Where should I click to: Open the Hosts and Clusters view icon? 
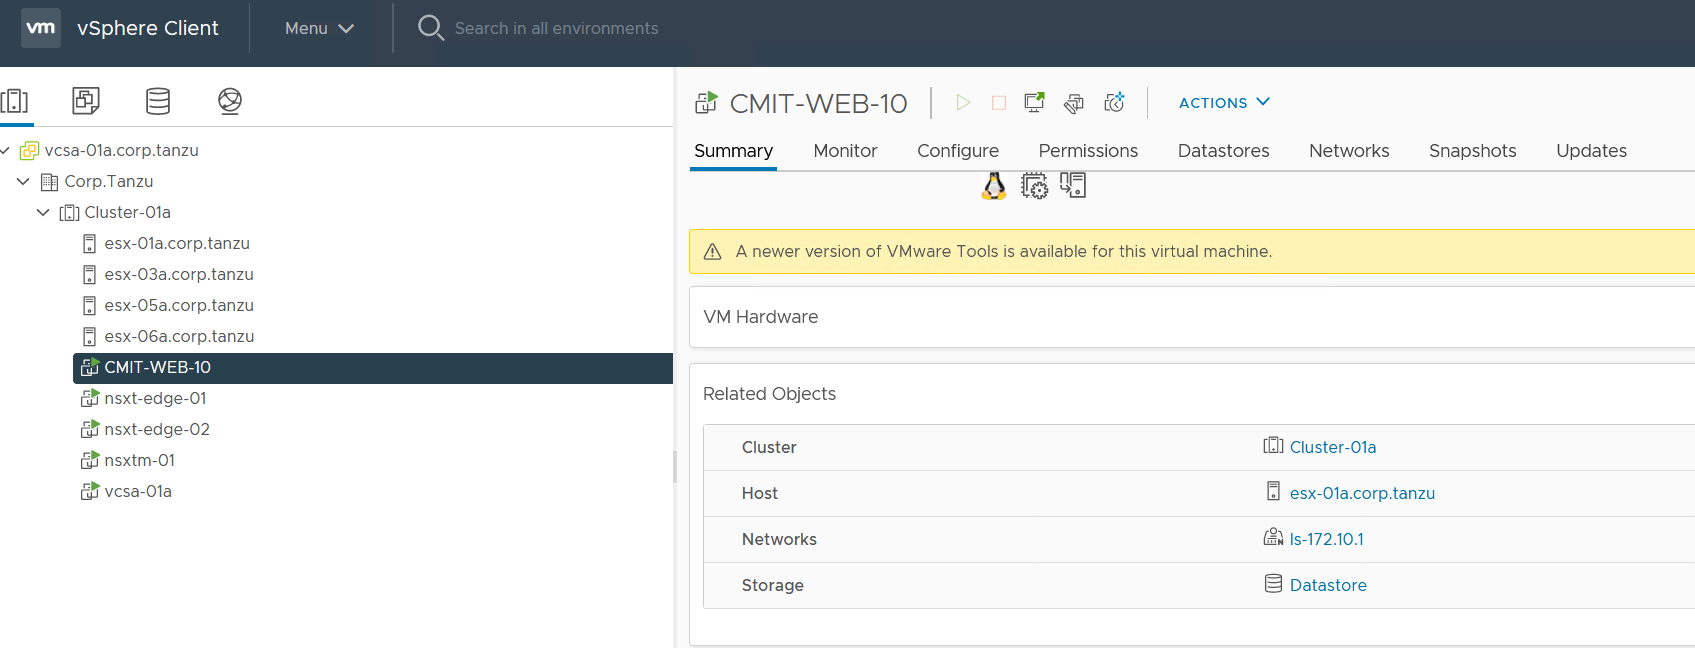click(15, 101)
